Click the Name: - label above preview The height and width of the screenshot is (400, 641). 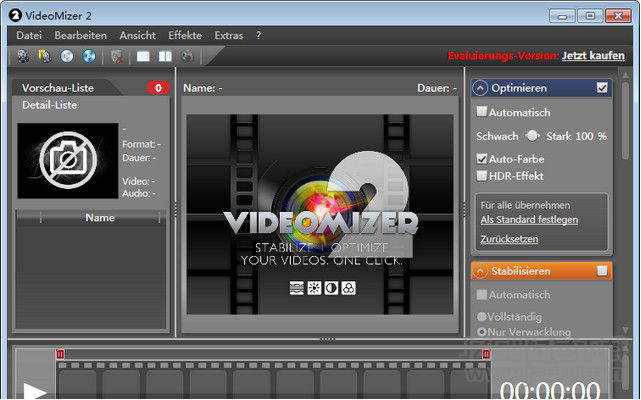[x=203, y=88]
